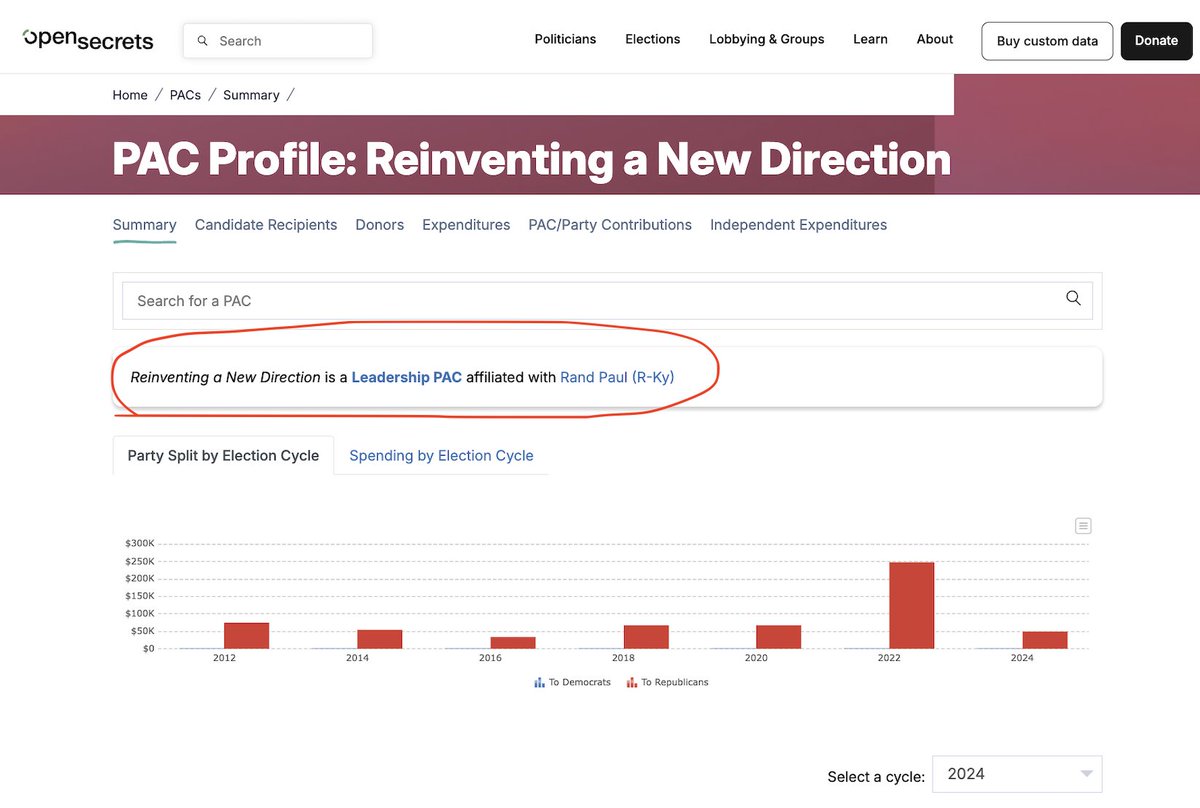Image resolution: width=1200 pixels, height=808 pixels.
Task: Click the 2016 Republican bar
Action: click(x=512, y=642)
